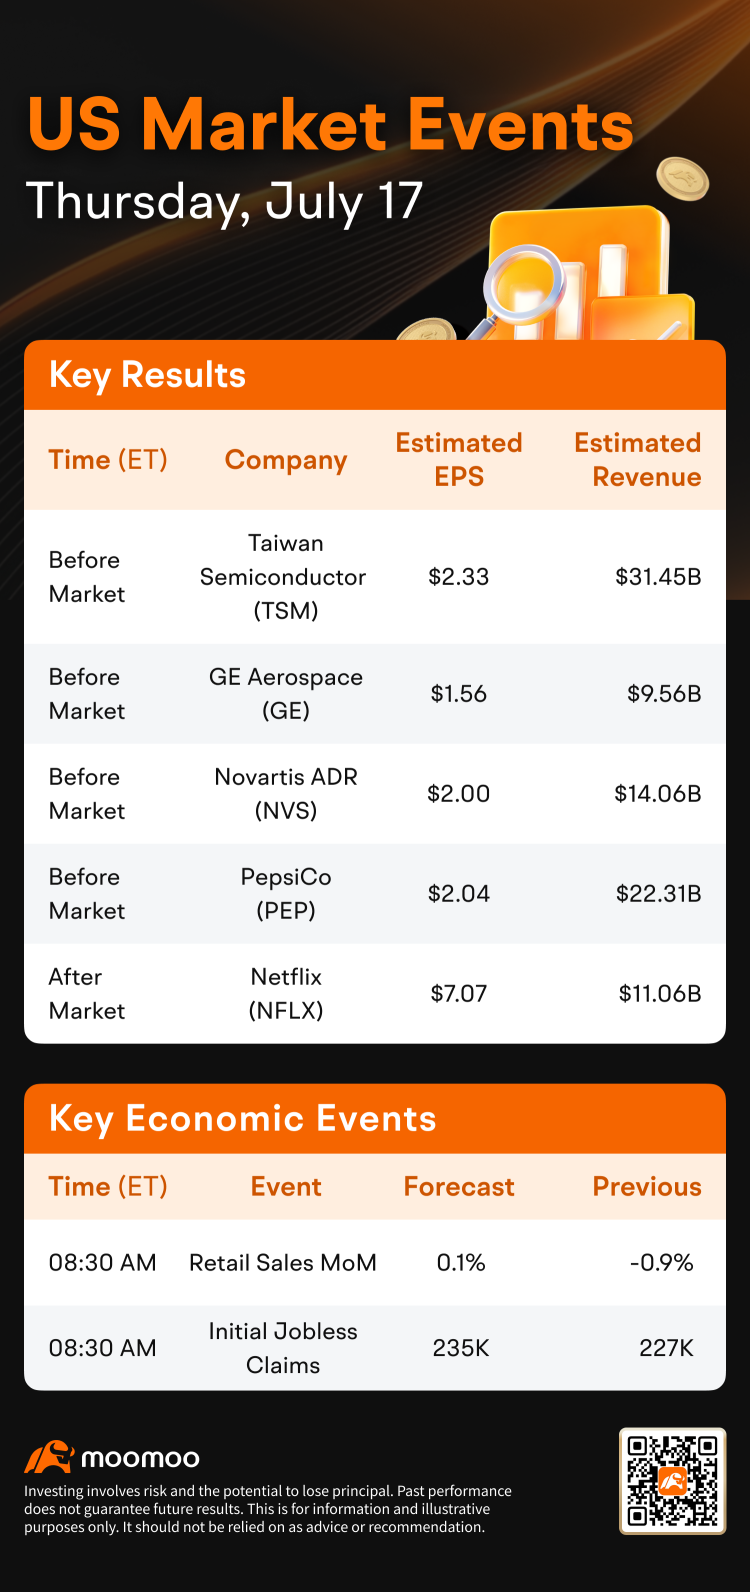The image size is (750, 1592).
Task: Click the PepsiCo (PEP) company name
Action: point(286,894)
